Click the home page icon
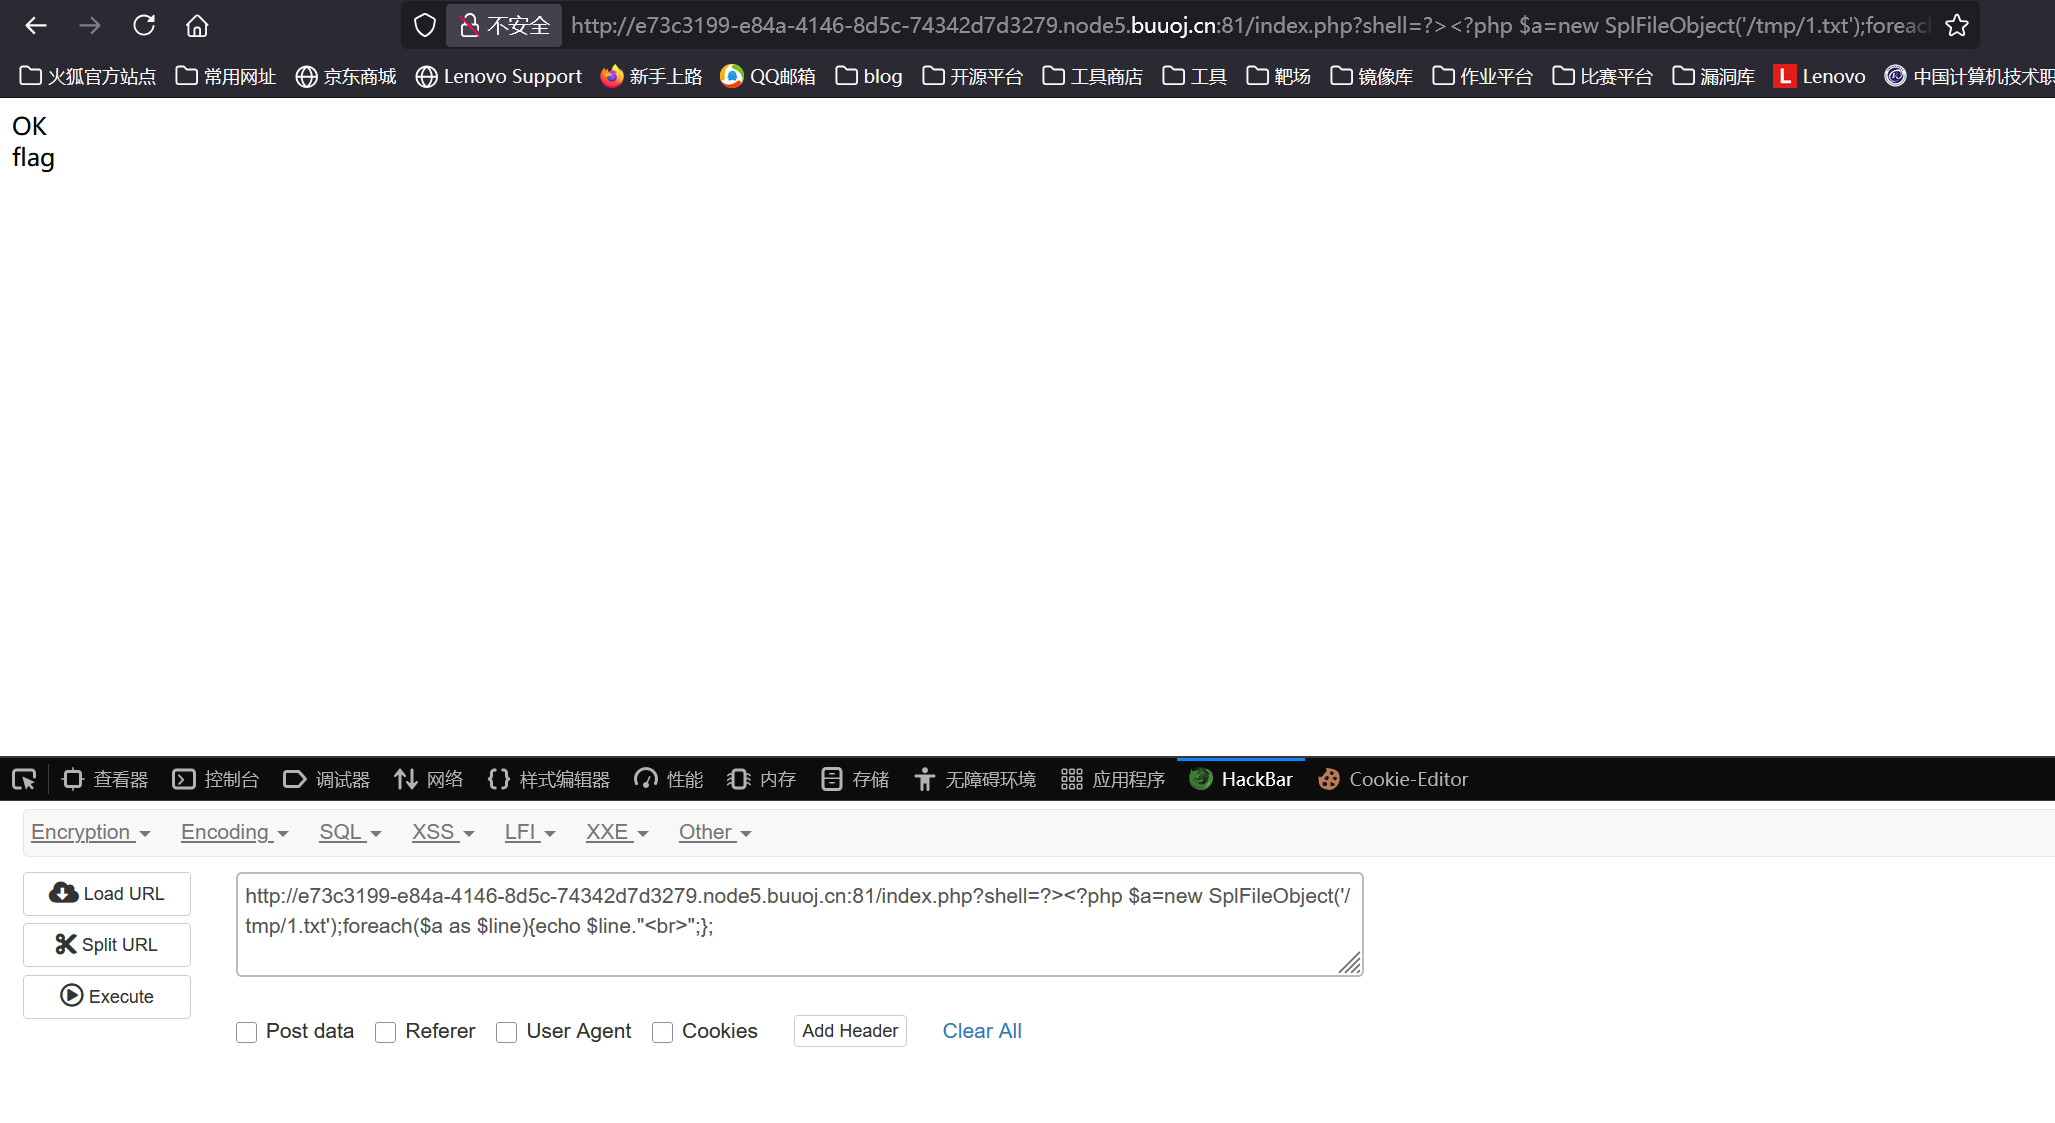This screenshot has height=1123, width=2055. [x=197, y=25]
